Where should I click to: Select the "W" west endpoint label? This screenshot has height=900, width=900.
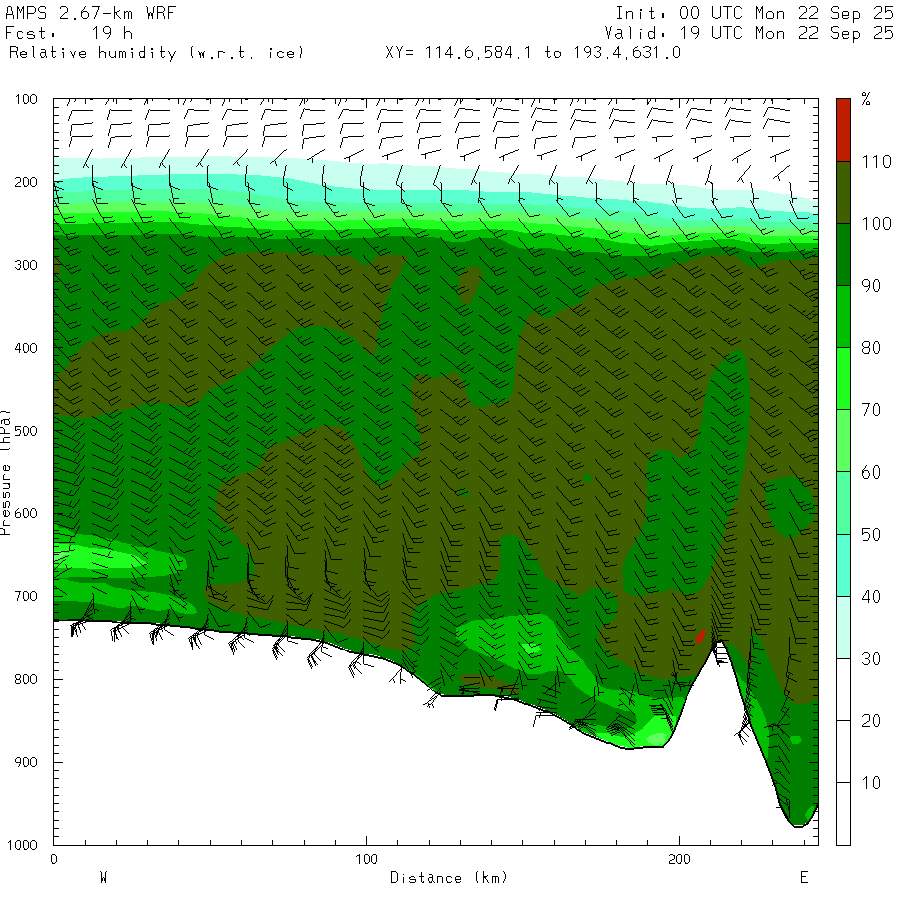click(103, 878)
